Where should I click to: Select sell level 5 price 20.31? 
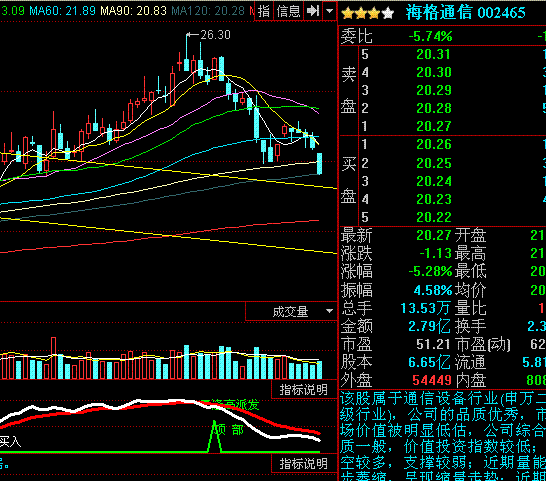(434, 54)
